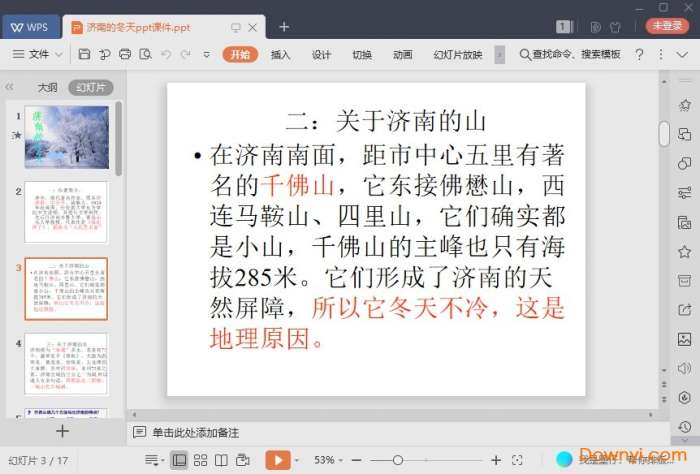
Task: Select slide 2 thumbnail
Action: pyautogui.click(x=66, y=212)
